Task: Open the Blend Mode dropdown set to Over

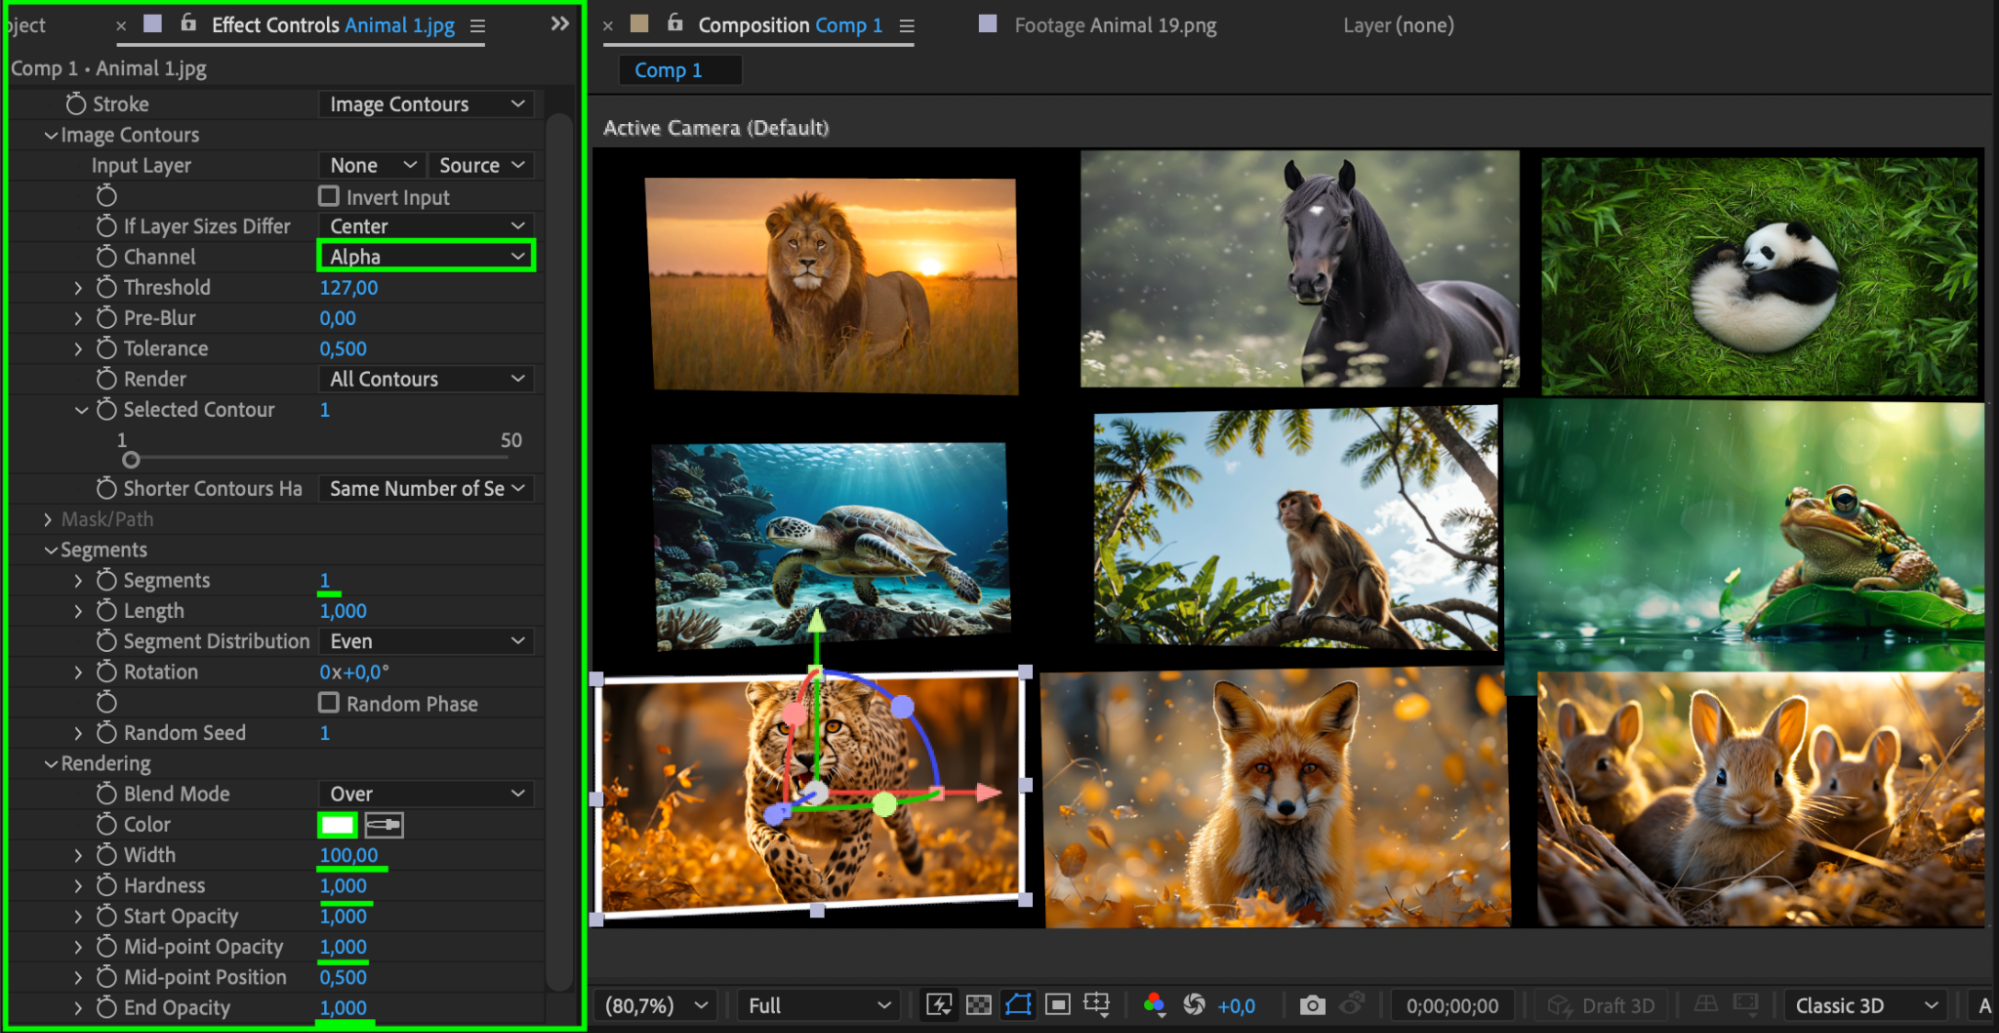Action: (x=426, y=794)
